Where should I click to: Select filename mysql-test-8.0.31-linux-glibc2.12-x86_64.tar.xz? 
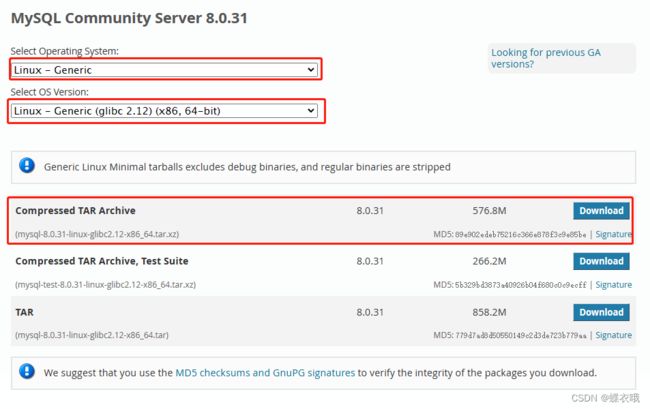click(x=105, y=285)
